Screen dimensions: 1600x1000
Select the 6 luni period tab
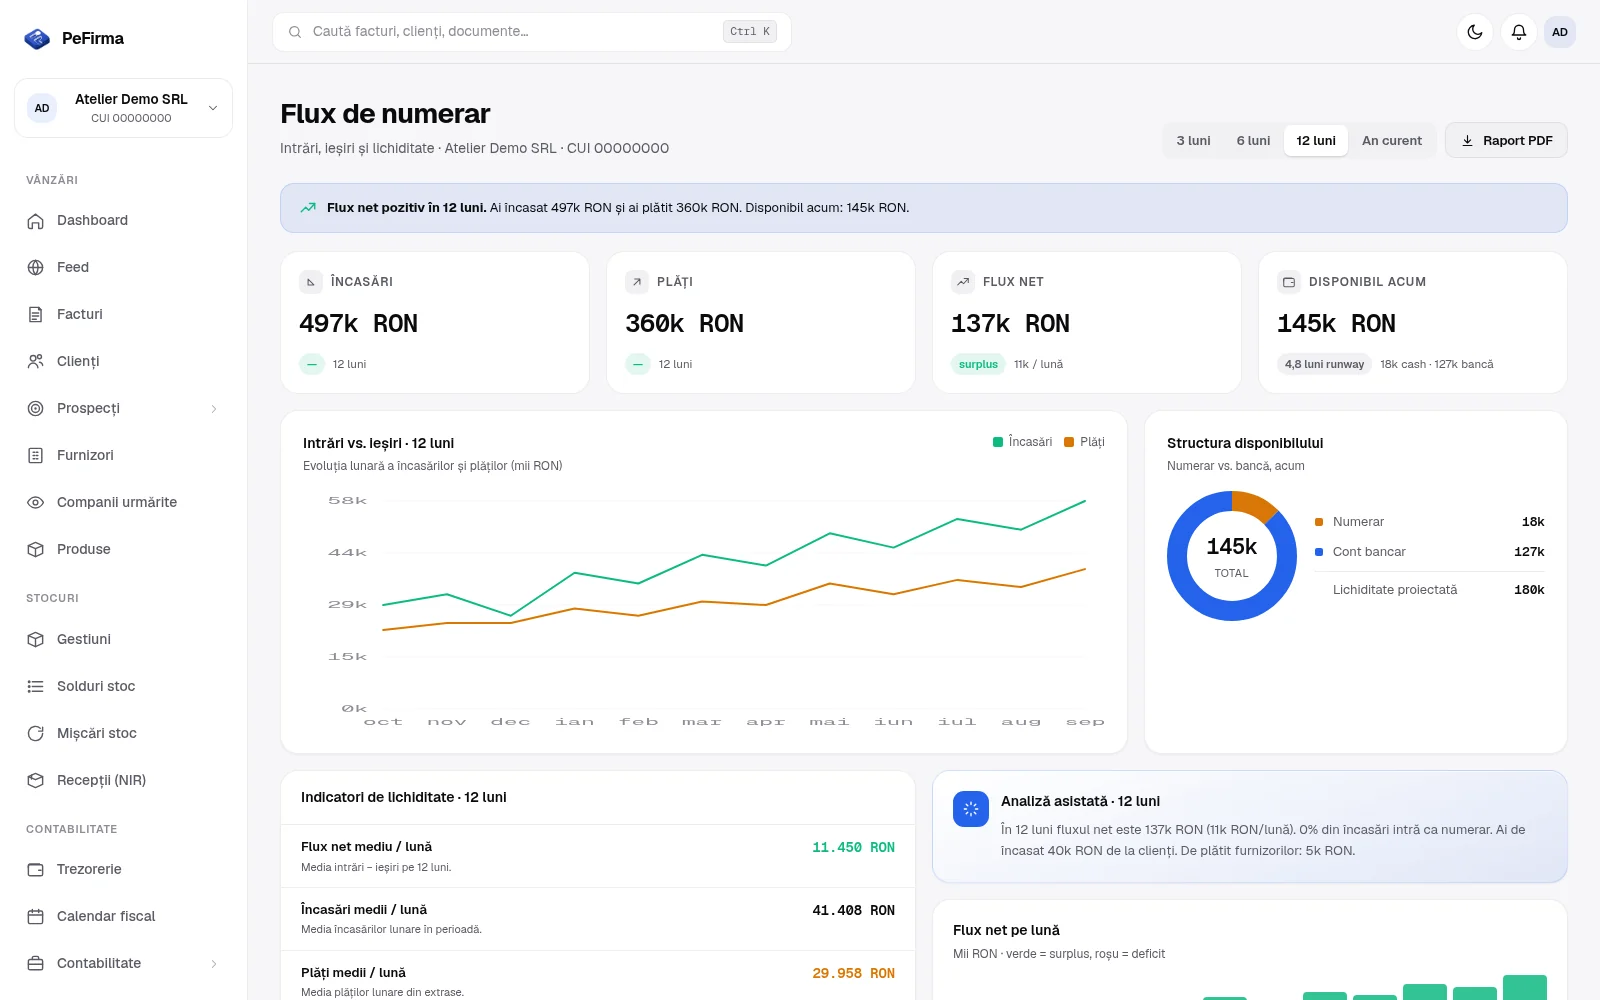click(x=1253, y=141)
